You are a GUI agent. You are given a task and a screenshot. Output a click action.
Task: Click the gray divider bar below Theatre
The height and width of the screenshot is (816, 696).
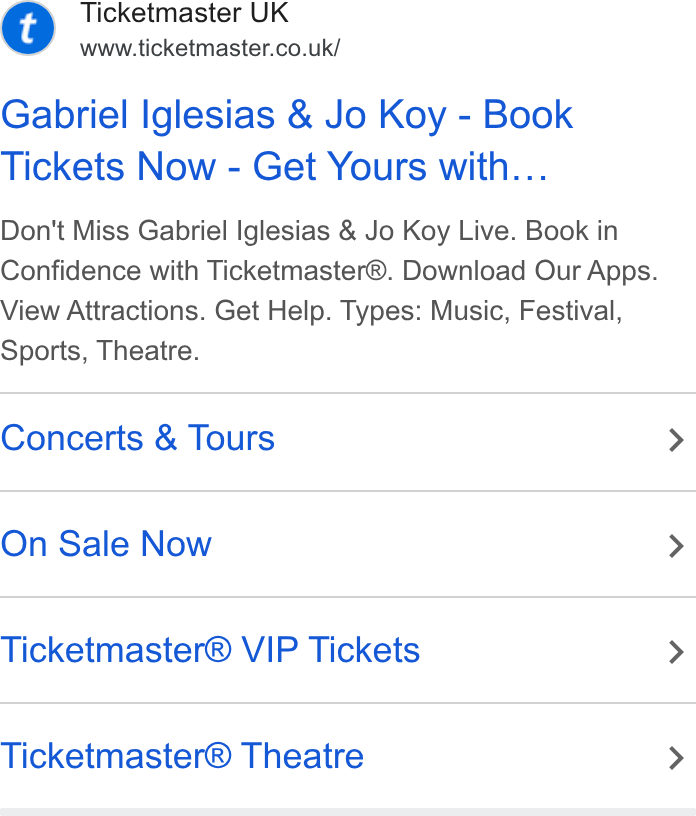(x=348, y=812)
